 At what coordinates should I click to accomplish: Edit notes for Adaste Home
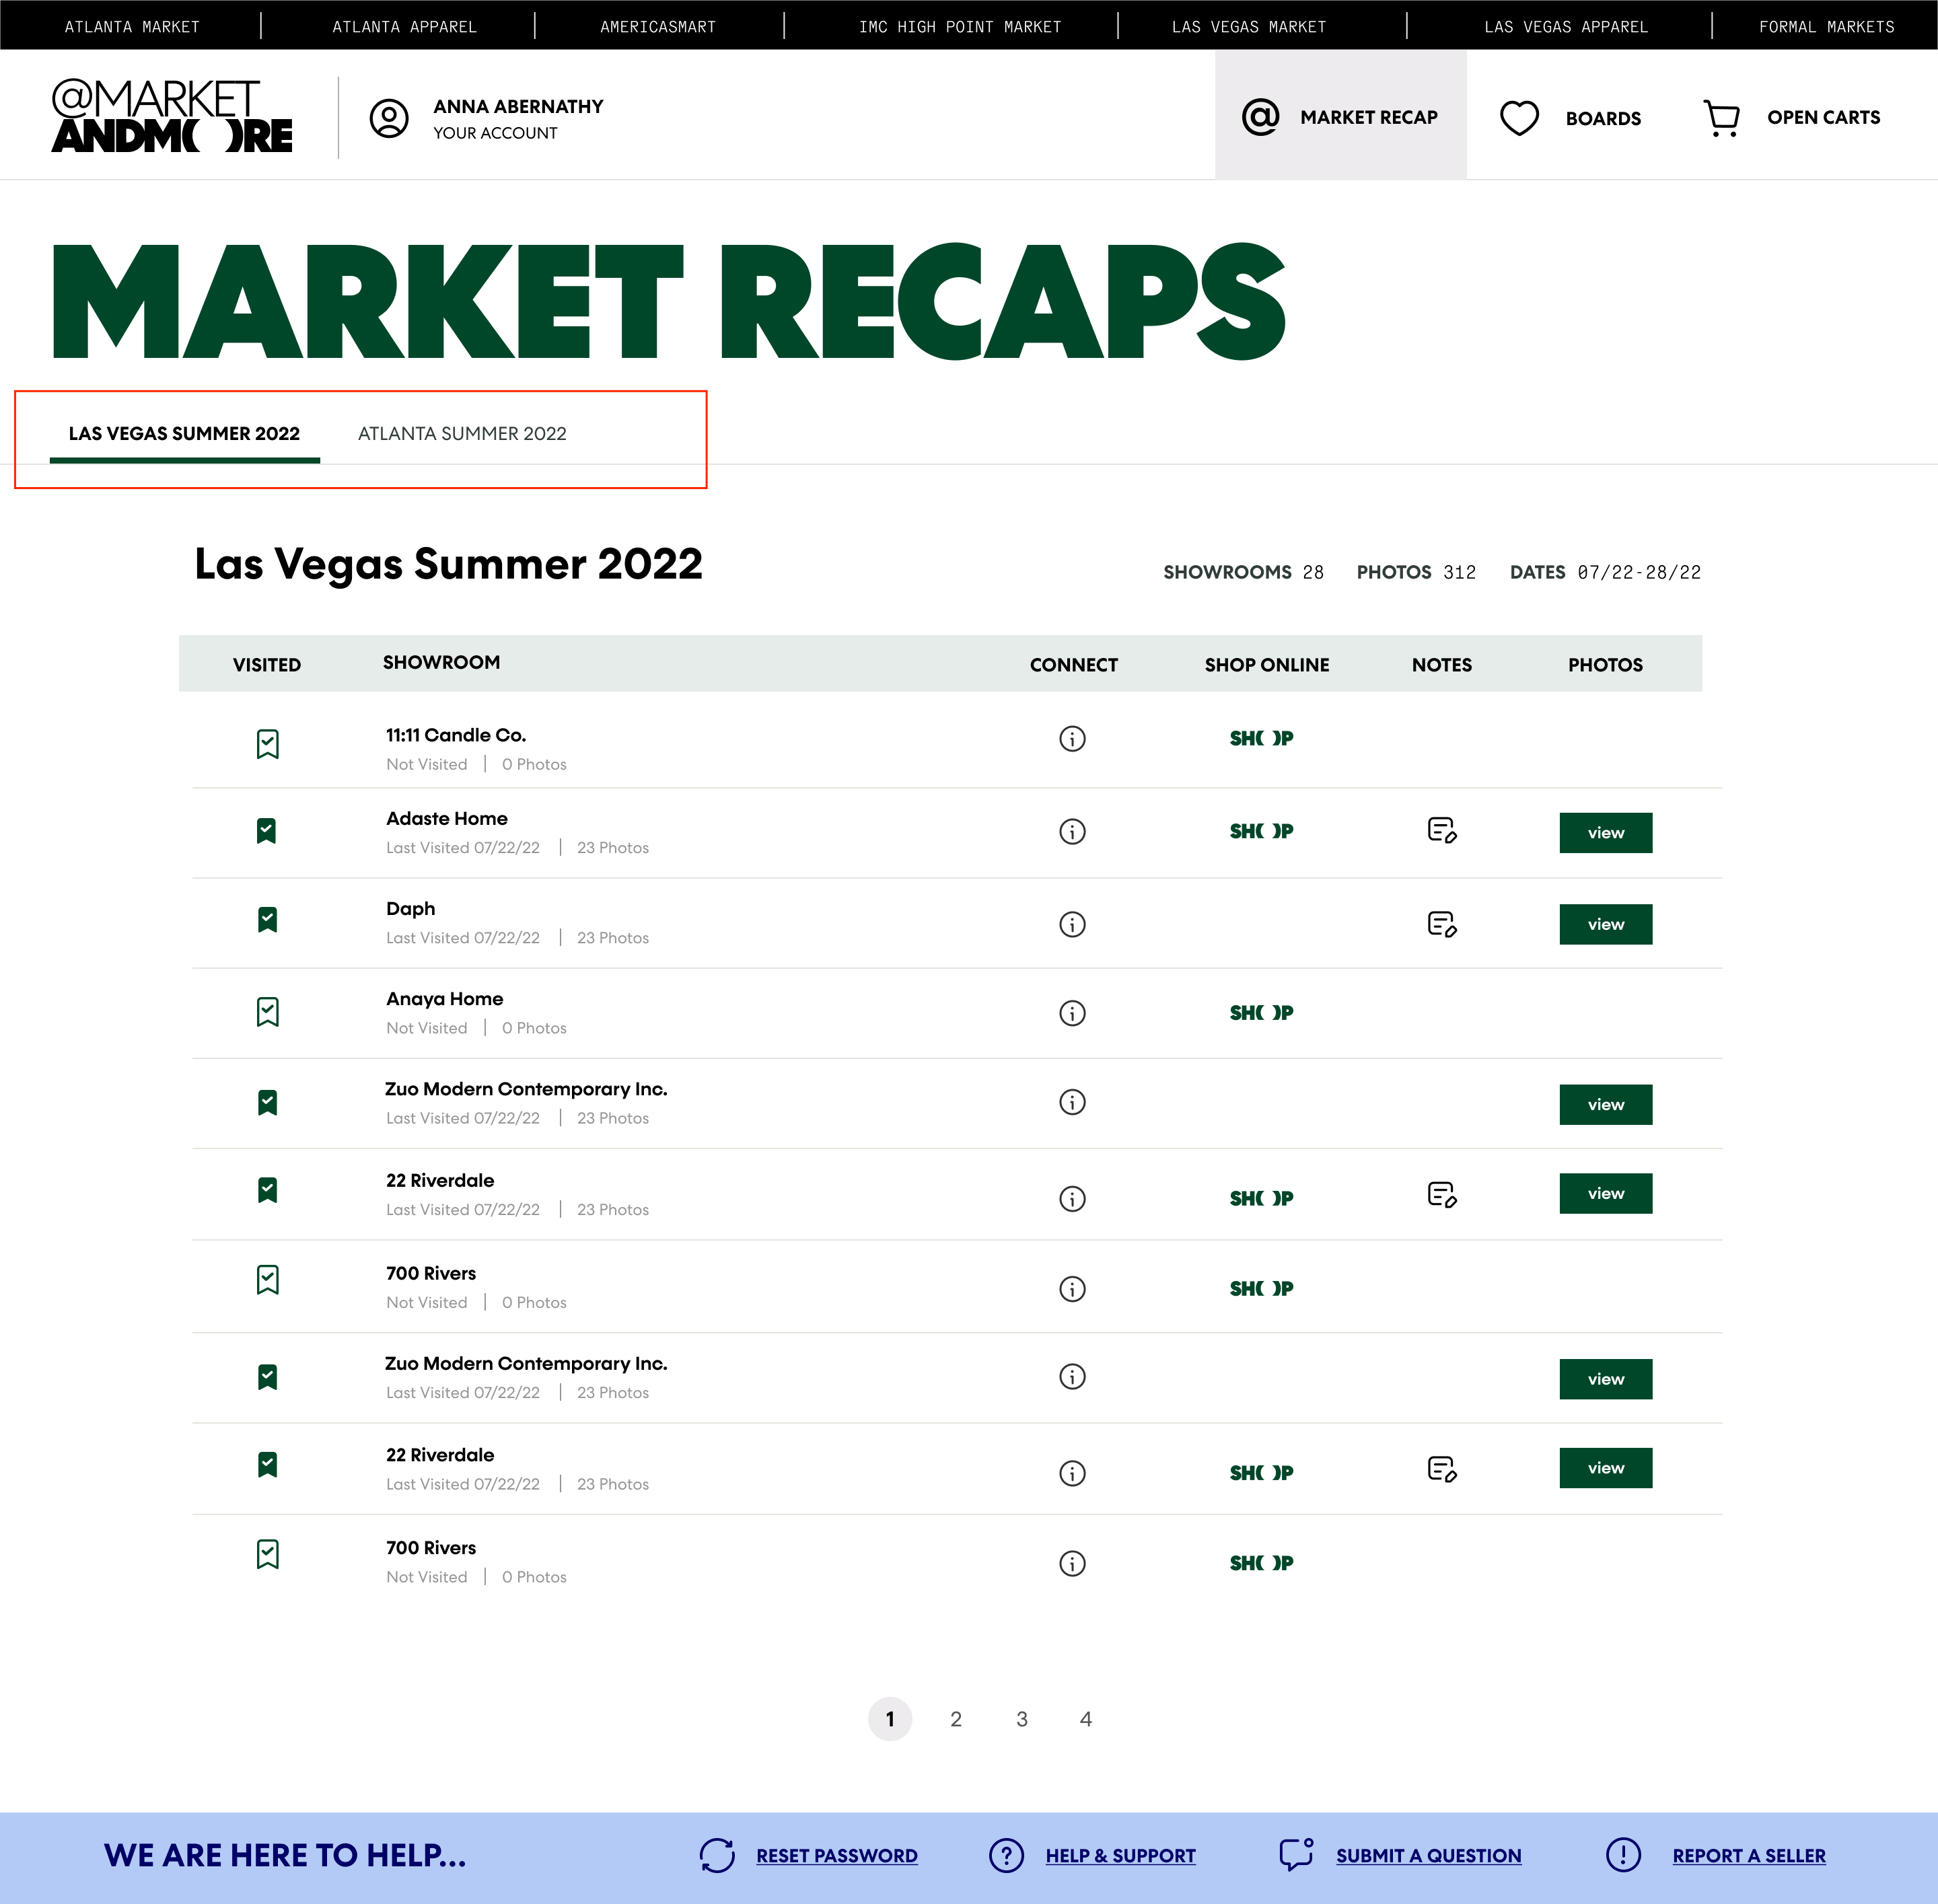[x=1442, y=830]
